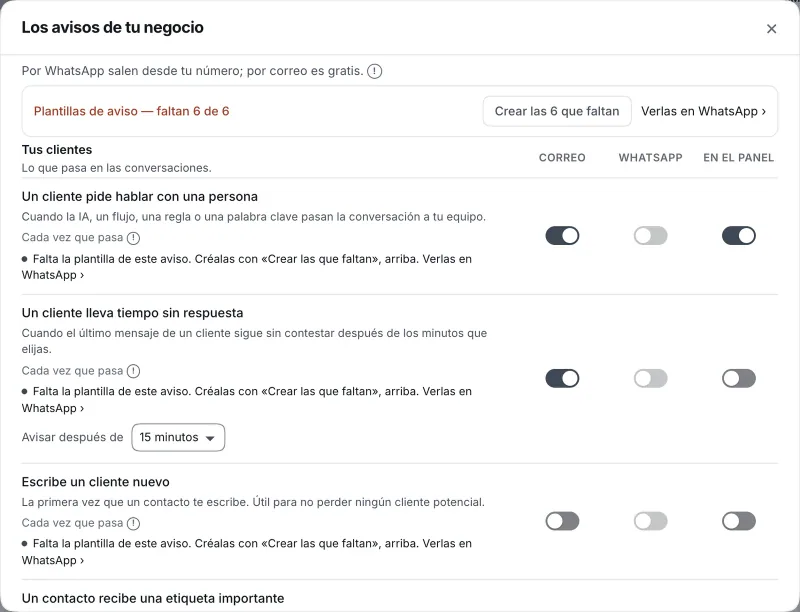Click 'Un cliente lleva tiempo sin respuesta' title
The image size is (800, 612).
[x=132, y=313]
